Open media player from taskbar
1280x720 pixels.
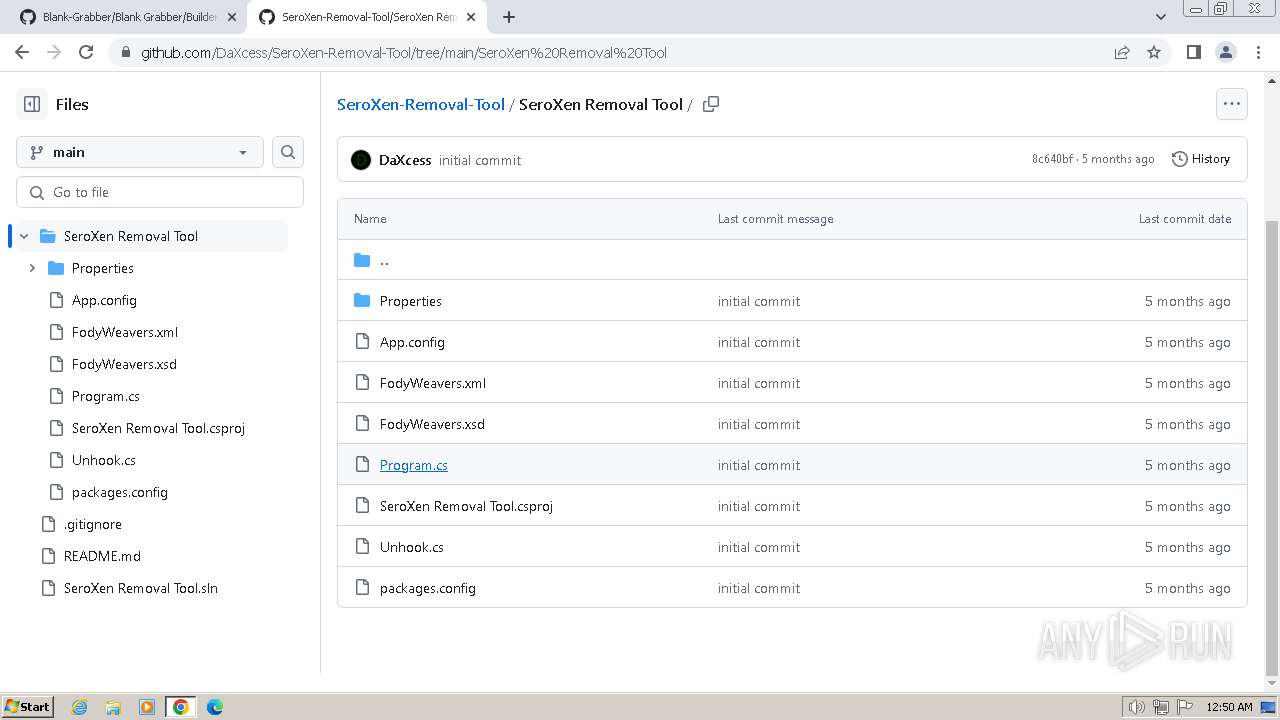tap(147, 707)
